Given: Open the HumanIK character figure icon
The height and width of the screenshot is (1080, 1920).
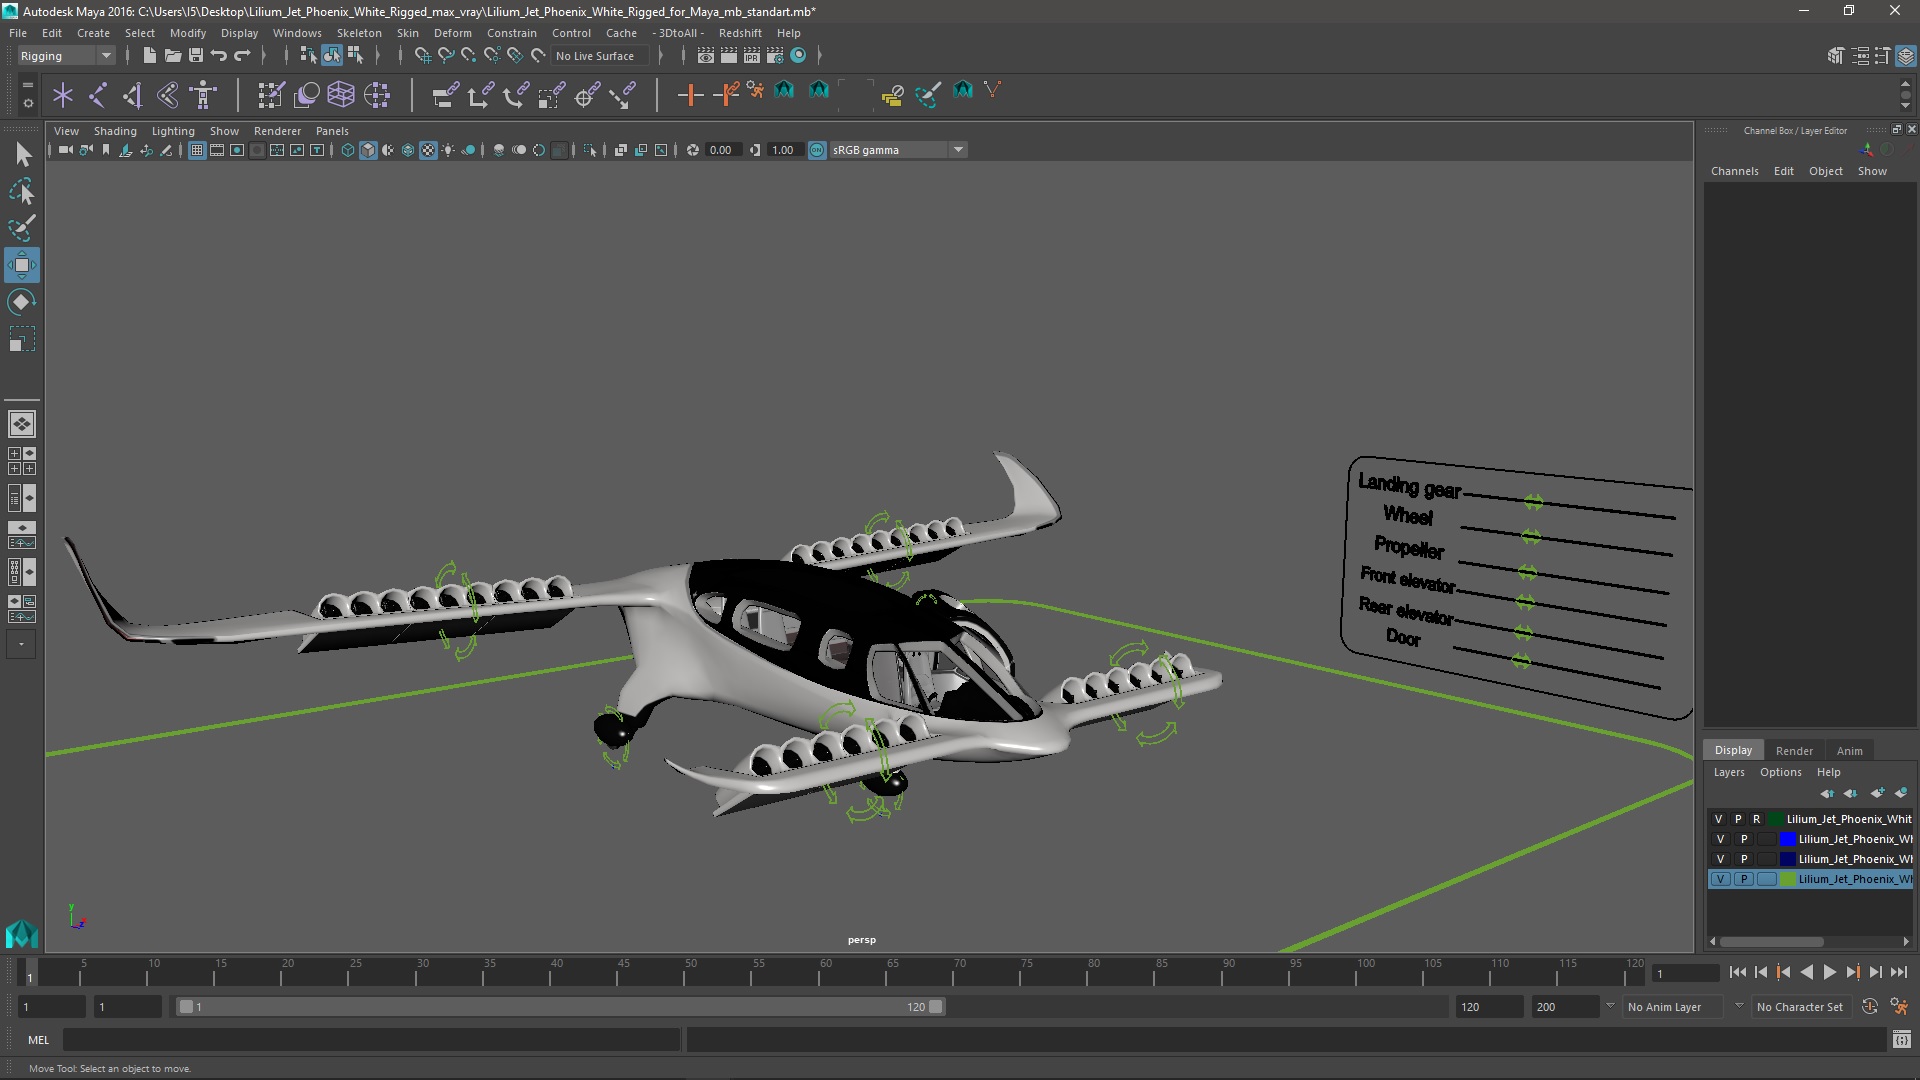Looking at the screenshot, I should pos(203,95).
